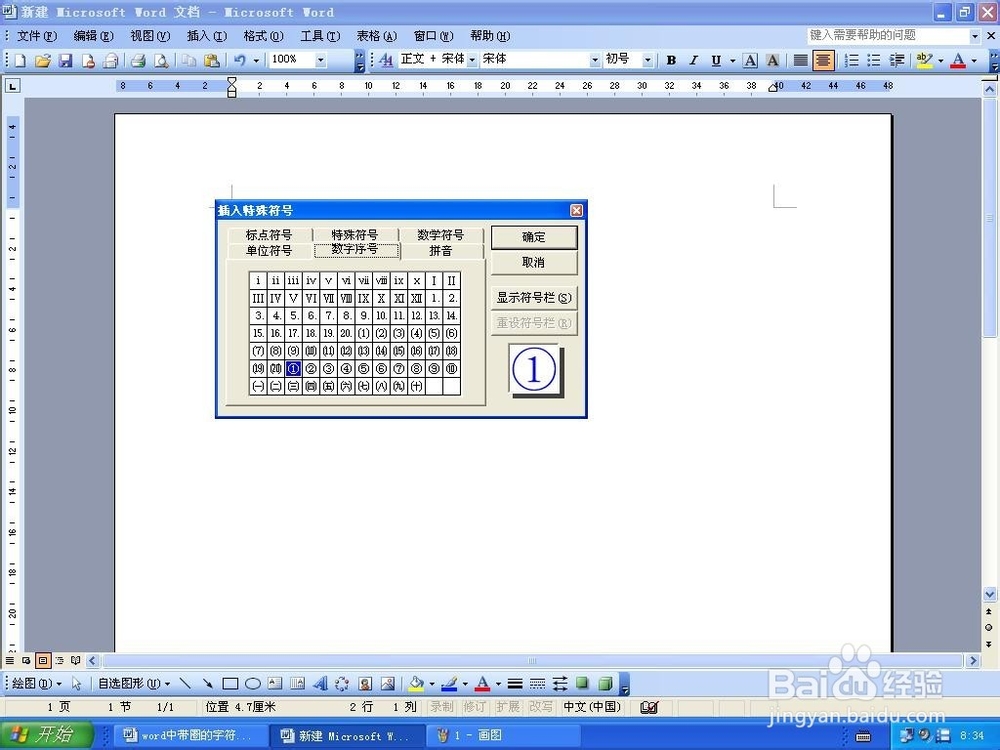Toggle center alignment button

tap(823, 61)
